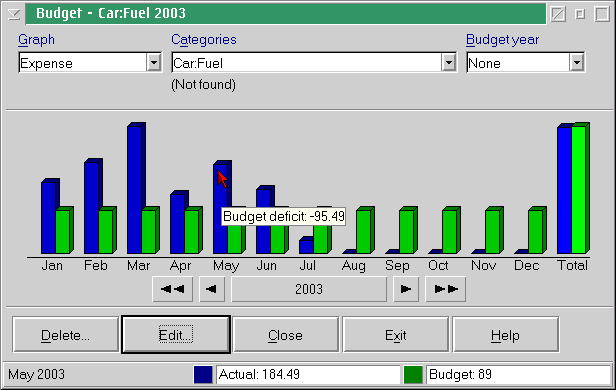
Task: Click the Budget year label
Action: (502, 40)
